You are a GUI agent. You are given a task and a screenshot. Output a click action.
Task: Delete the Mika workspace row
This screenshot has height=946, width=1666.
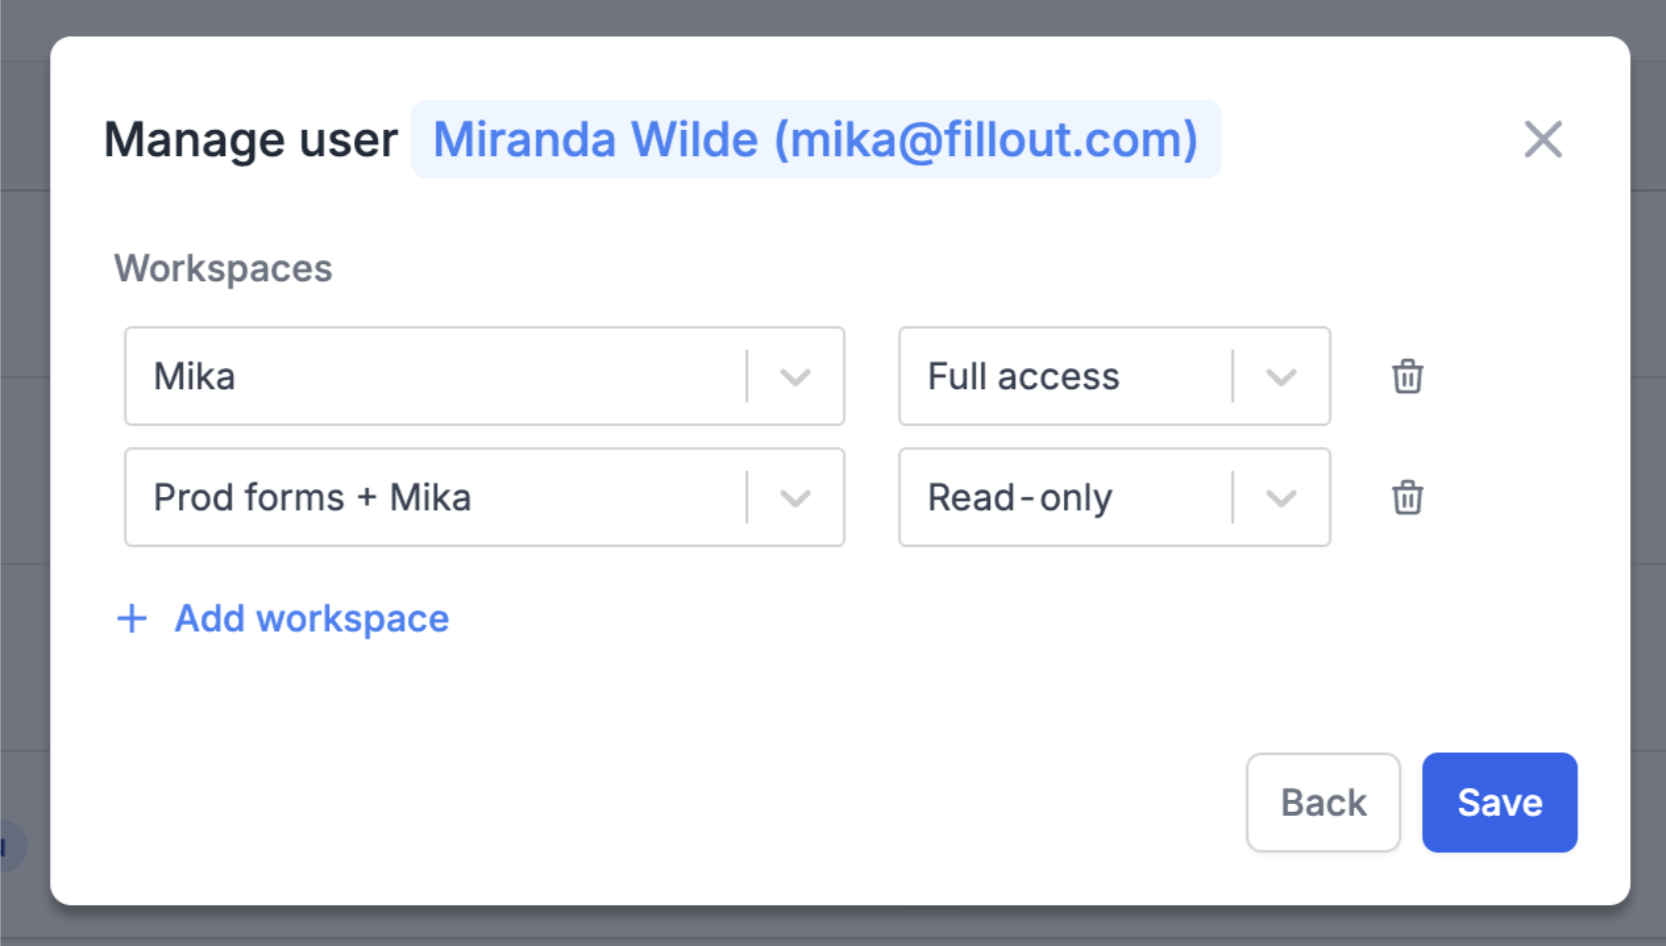[1407, 377]
